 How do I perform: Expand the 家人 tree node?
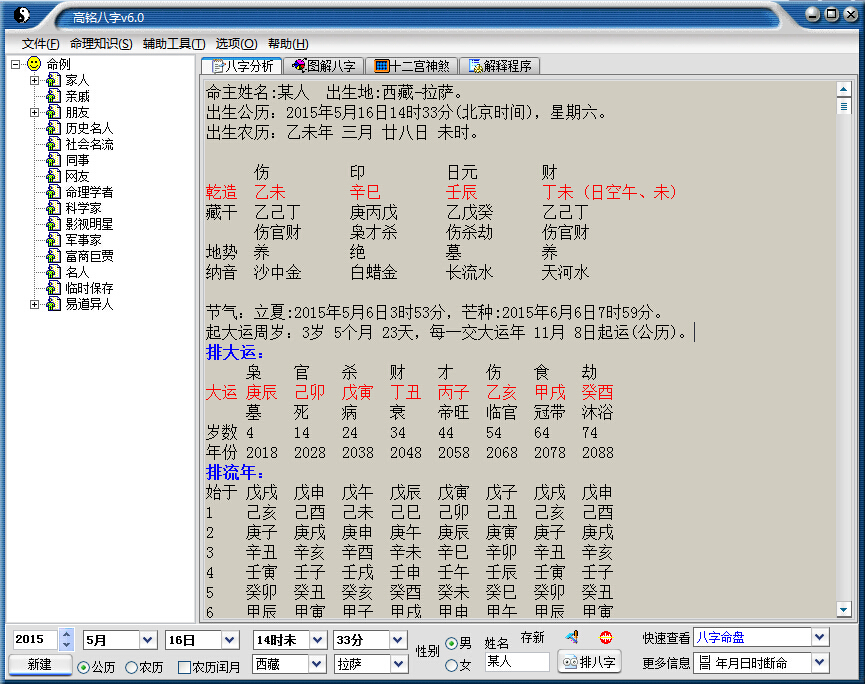point(34,81)
